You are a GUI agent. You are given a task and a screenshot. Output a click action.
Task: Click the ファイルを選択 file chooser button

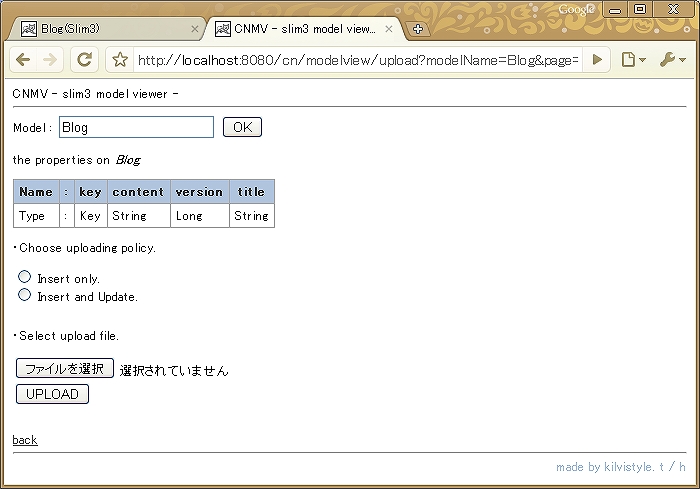coord(65,368)
